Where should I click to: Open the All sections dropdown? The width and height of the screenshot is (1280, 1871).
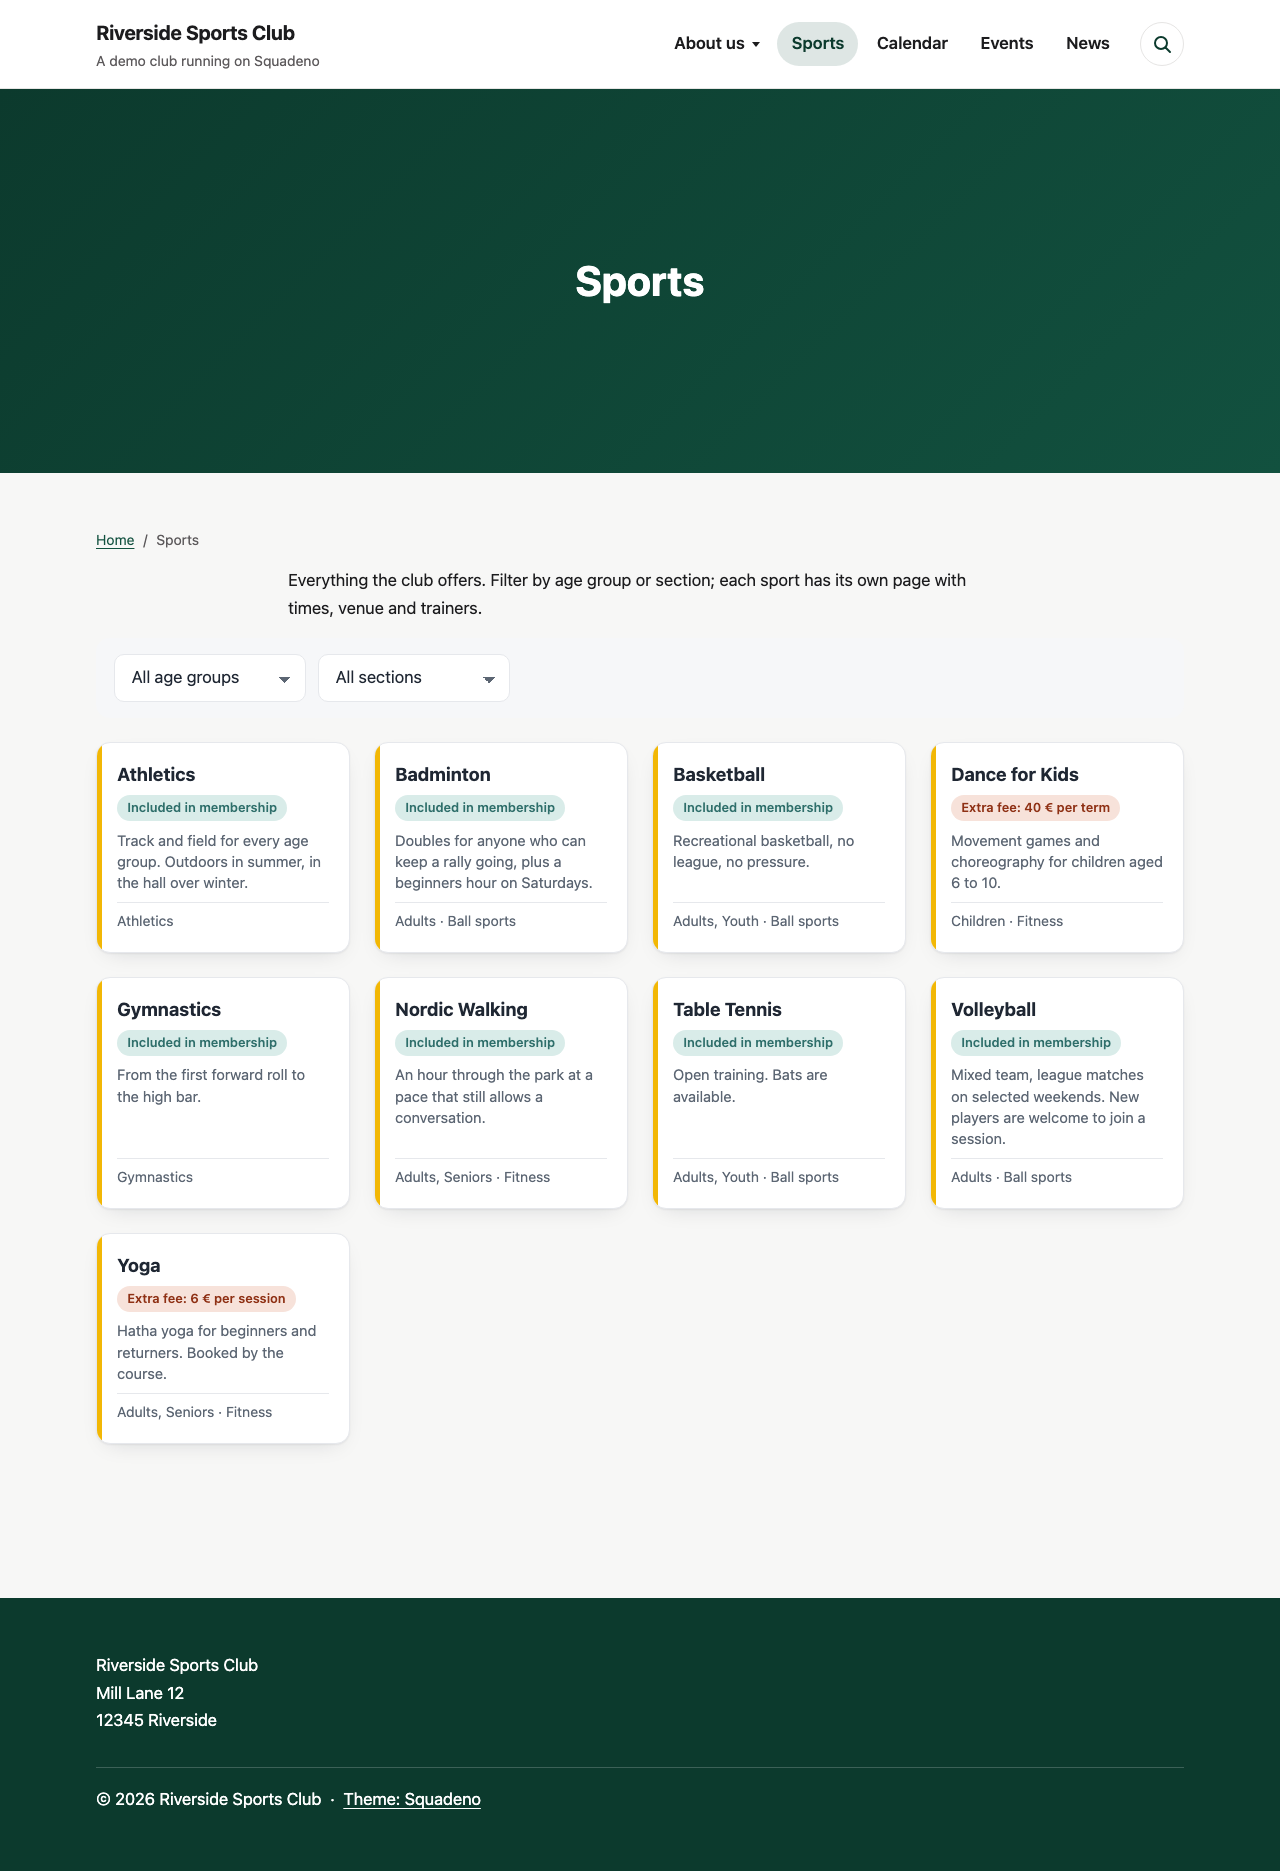414,678
